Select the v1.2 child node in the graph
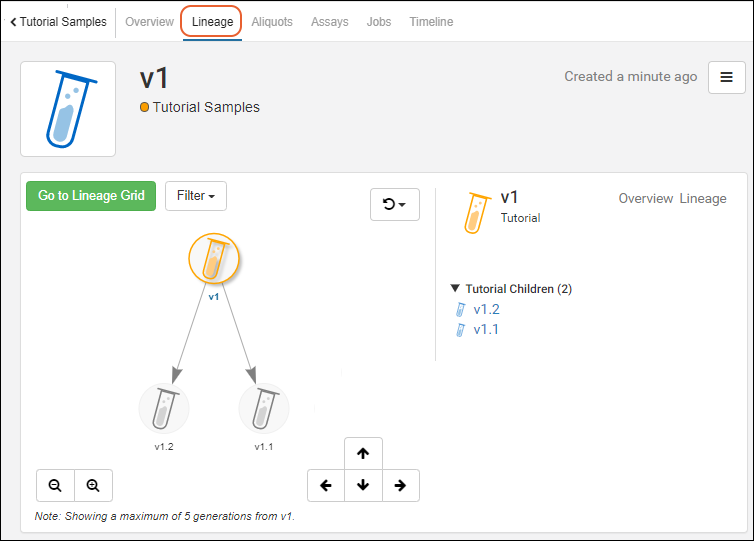This screenshot has height=541, width=754. 164,408
